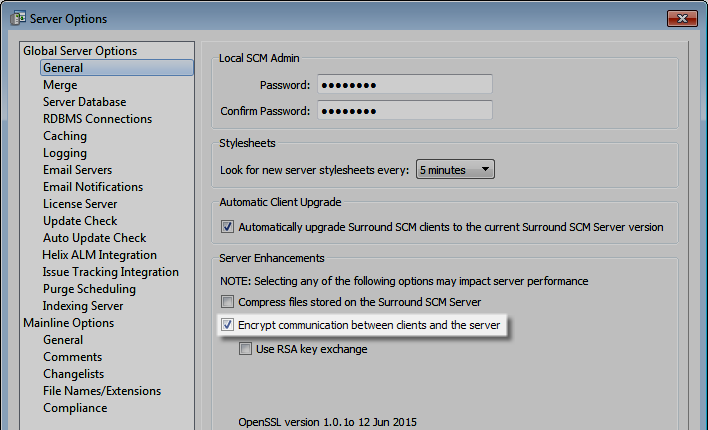
Task: Uncheck Encrypt communication between clients and server
Action: pos(227,325)
